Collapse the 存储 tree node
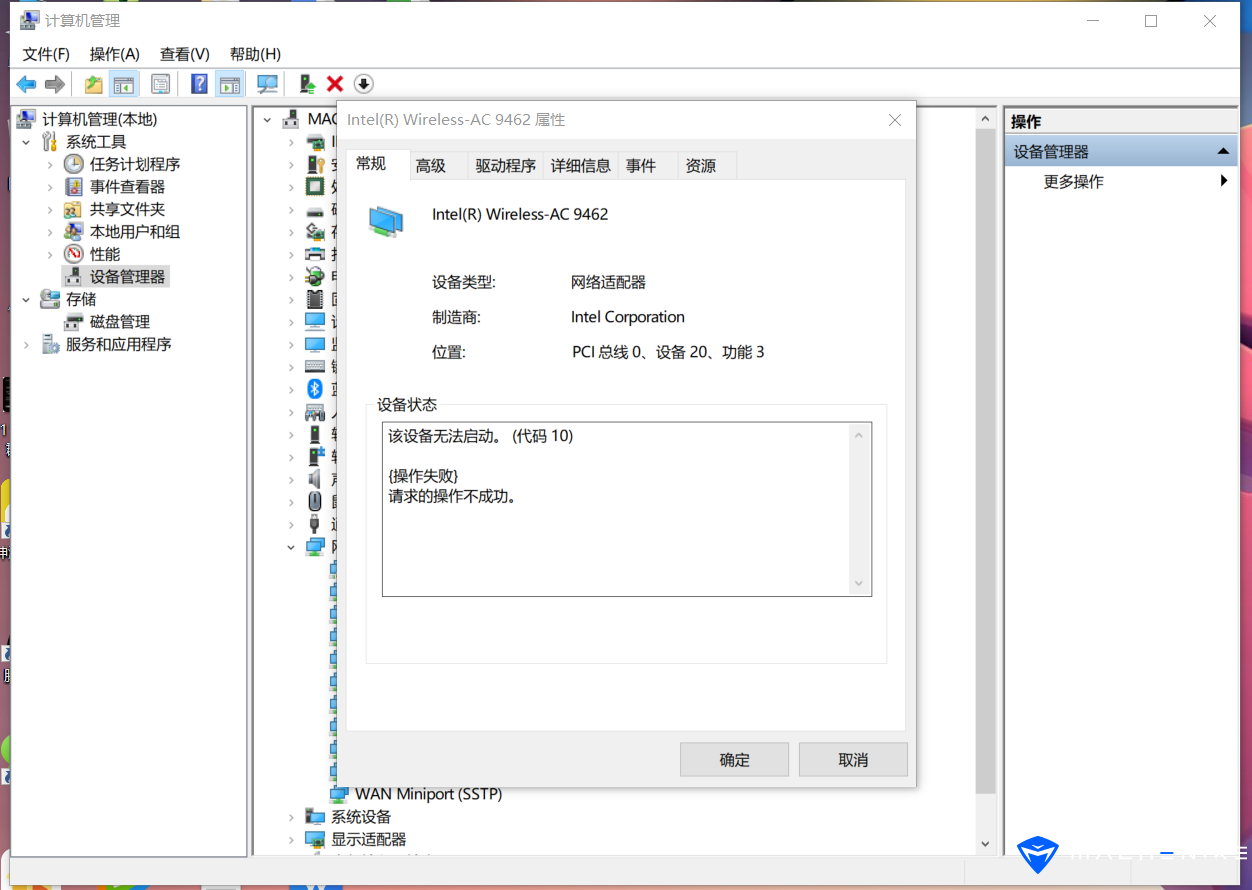1252x890 pixels. pos(26,299)
